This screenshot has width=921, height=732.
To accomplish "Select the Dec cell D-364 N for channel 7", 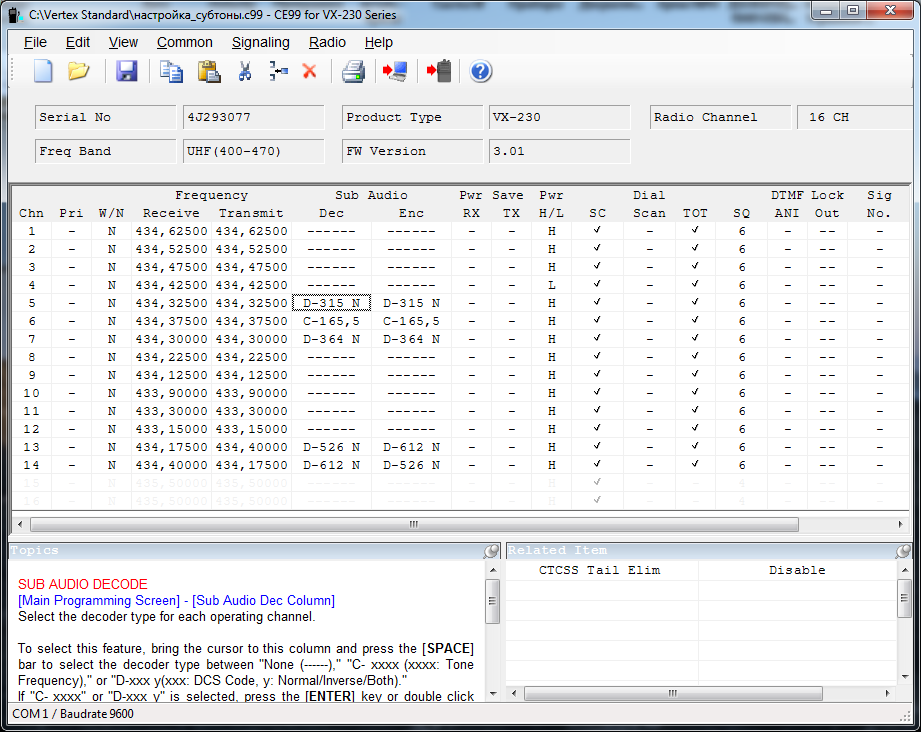I will coord(331,339).
